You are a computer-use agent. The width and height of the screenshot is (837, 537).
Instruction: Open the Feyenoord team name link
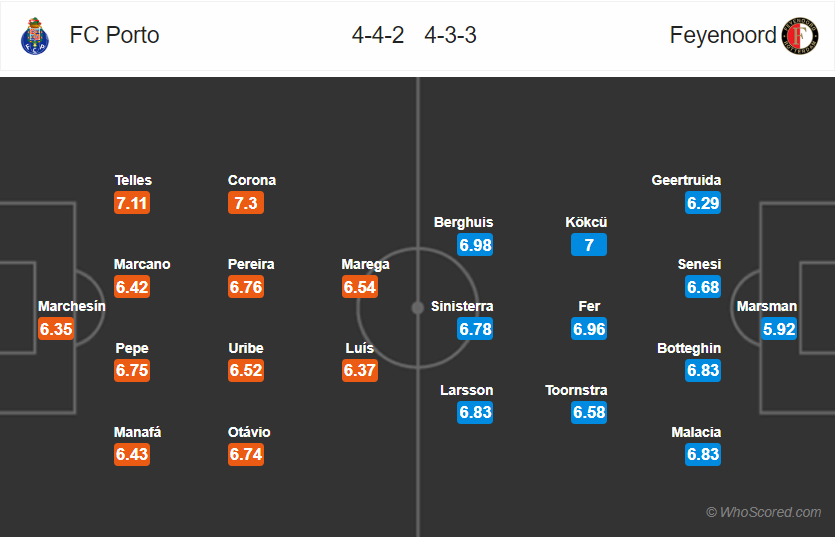pyautogui.click(x=723, y=35)
